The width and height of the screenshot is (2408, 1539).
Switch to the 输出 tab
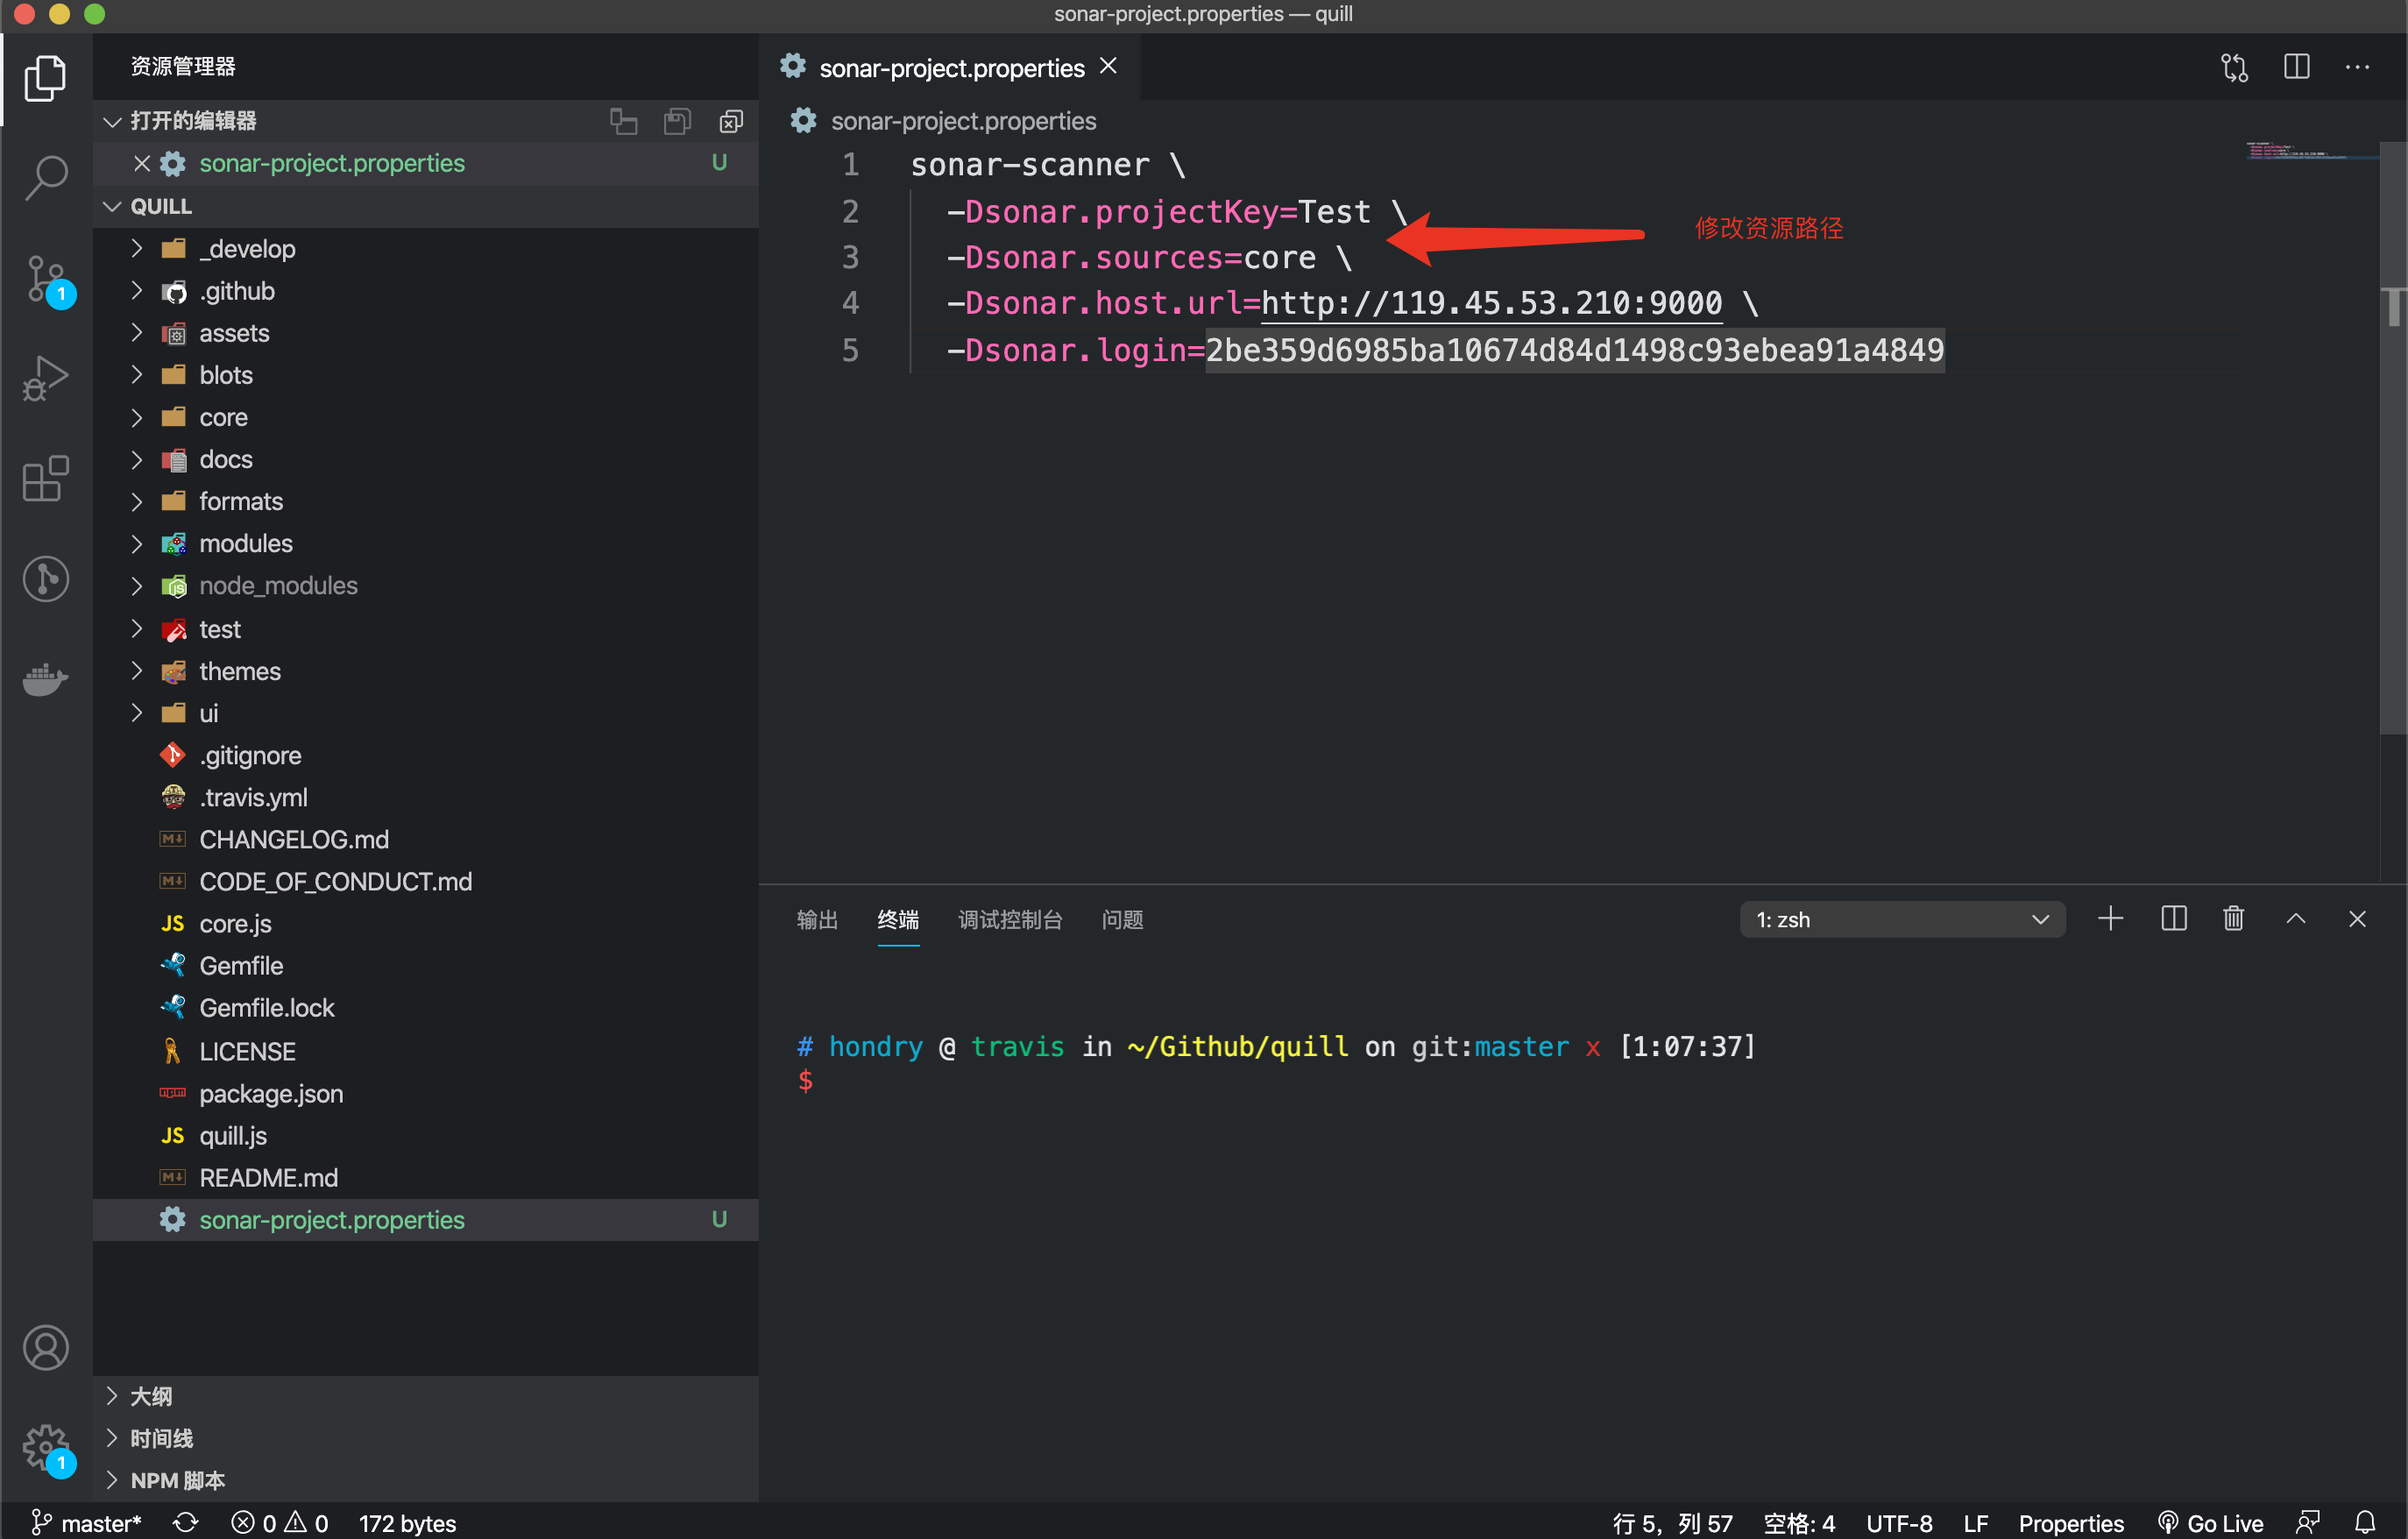click(x=817, y=920)
